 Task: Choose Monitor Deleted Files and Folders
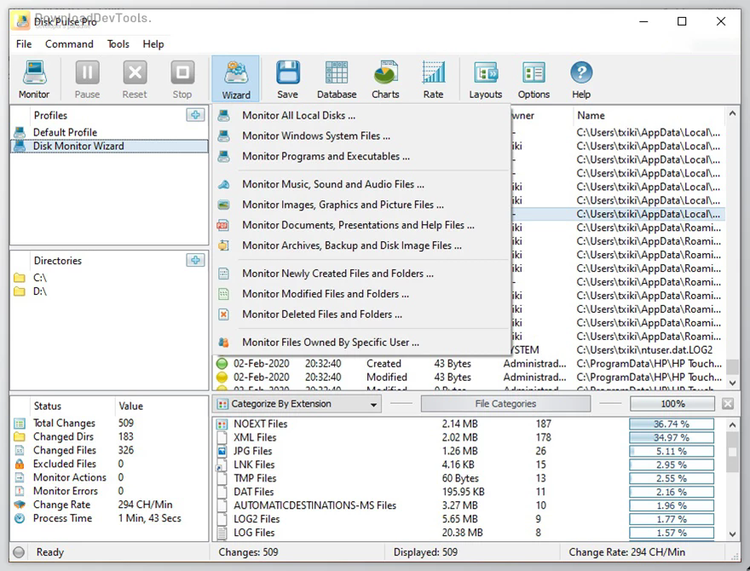point(361,314)
